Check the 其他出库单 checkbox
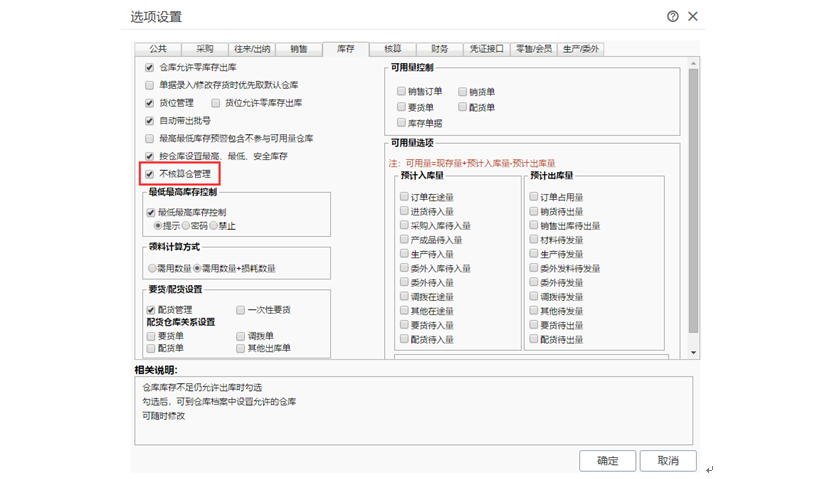This screenshot has height=479, width=836. click(x=240, y=348)
